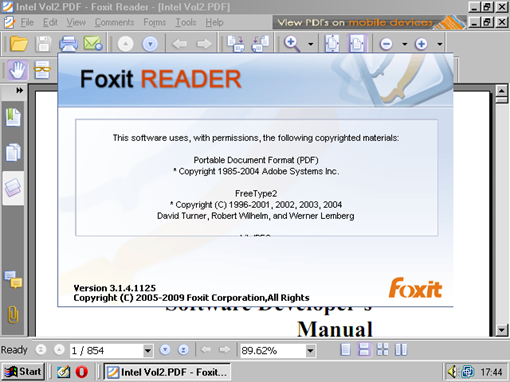Open the Comments menu

click(x=114, y=22)
